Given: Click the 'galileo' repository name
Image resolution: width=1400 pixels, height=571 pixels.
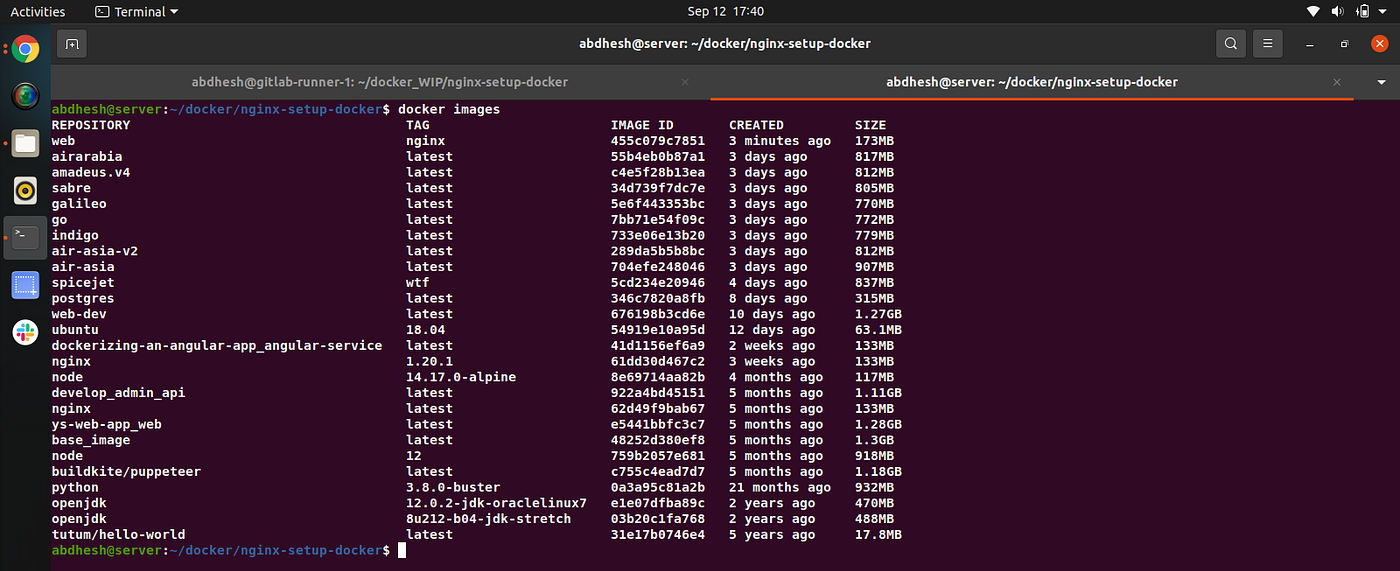Looking at the screenshot, I should 79,204.
